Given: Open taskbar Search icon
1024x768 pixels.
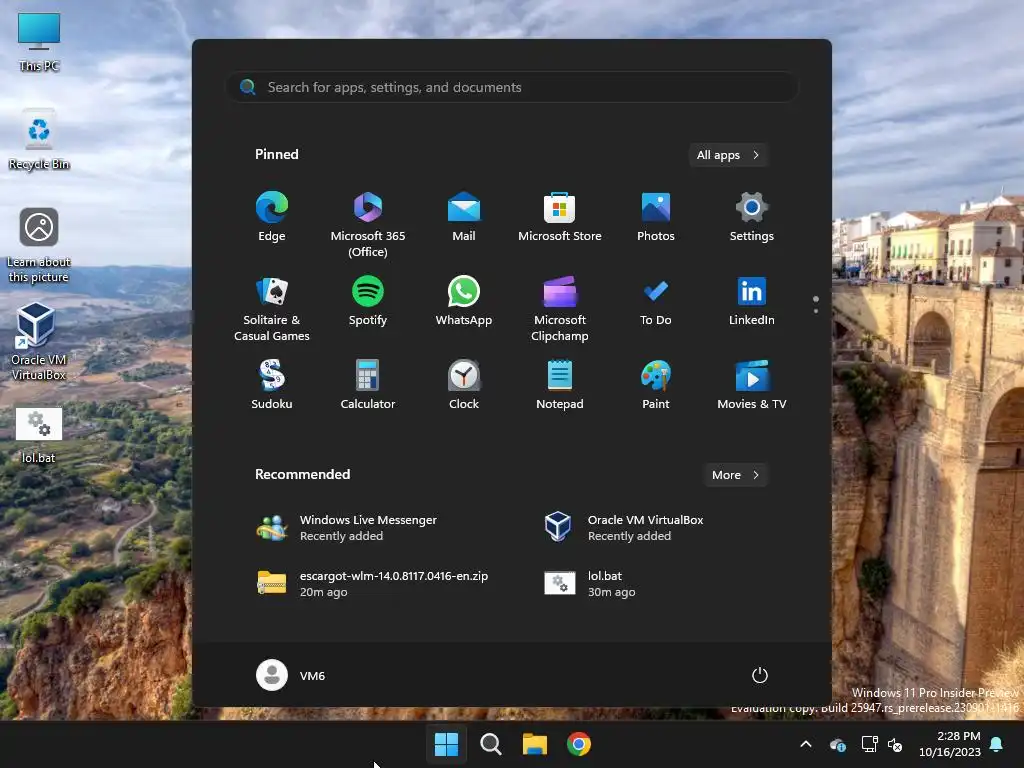Looking at the screenshot, I should click(x=490, y=744).
